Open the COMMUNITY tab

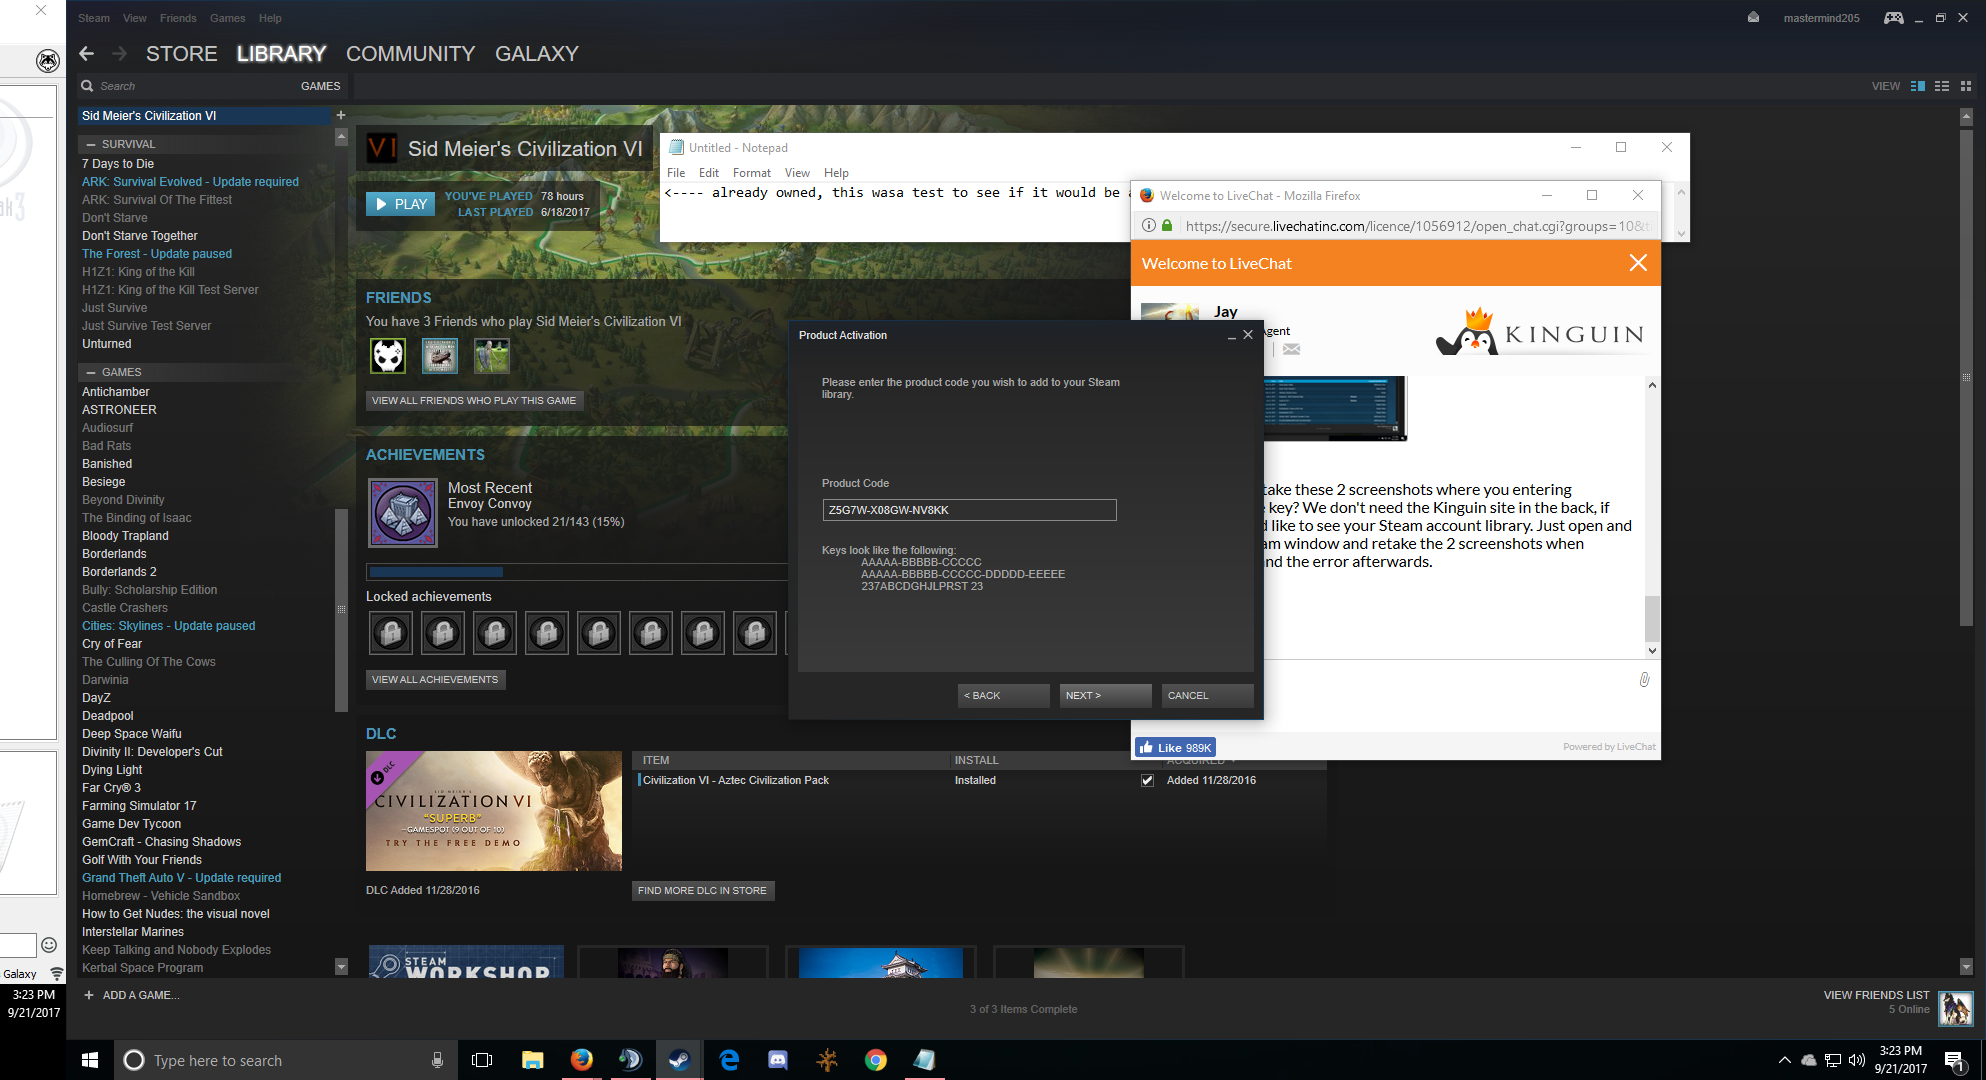410,54
